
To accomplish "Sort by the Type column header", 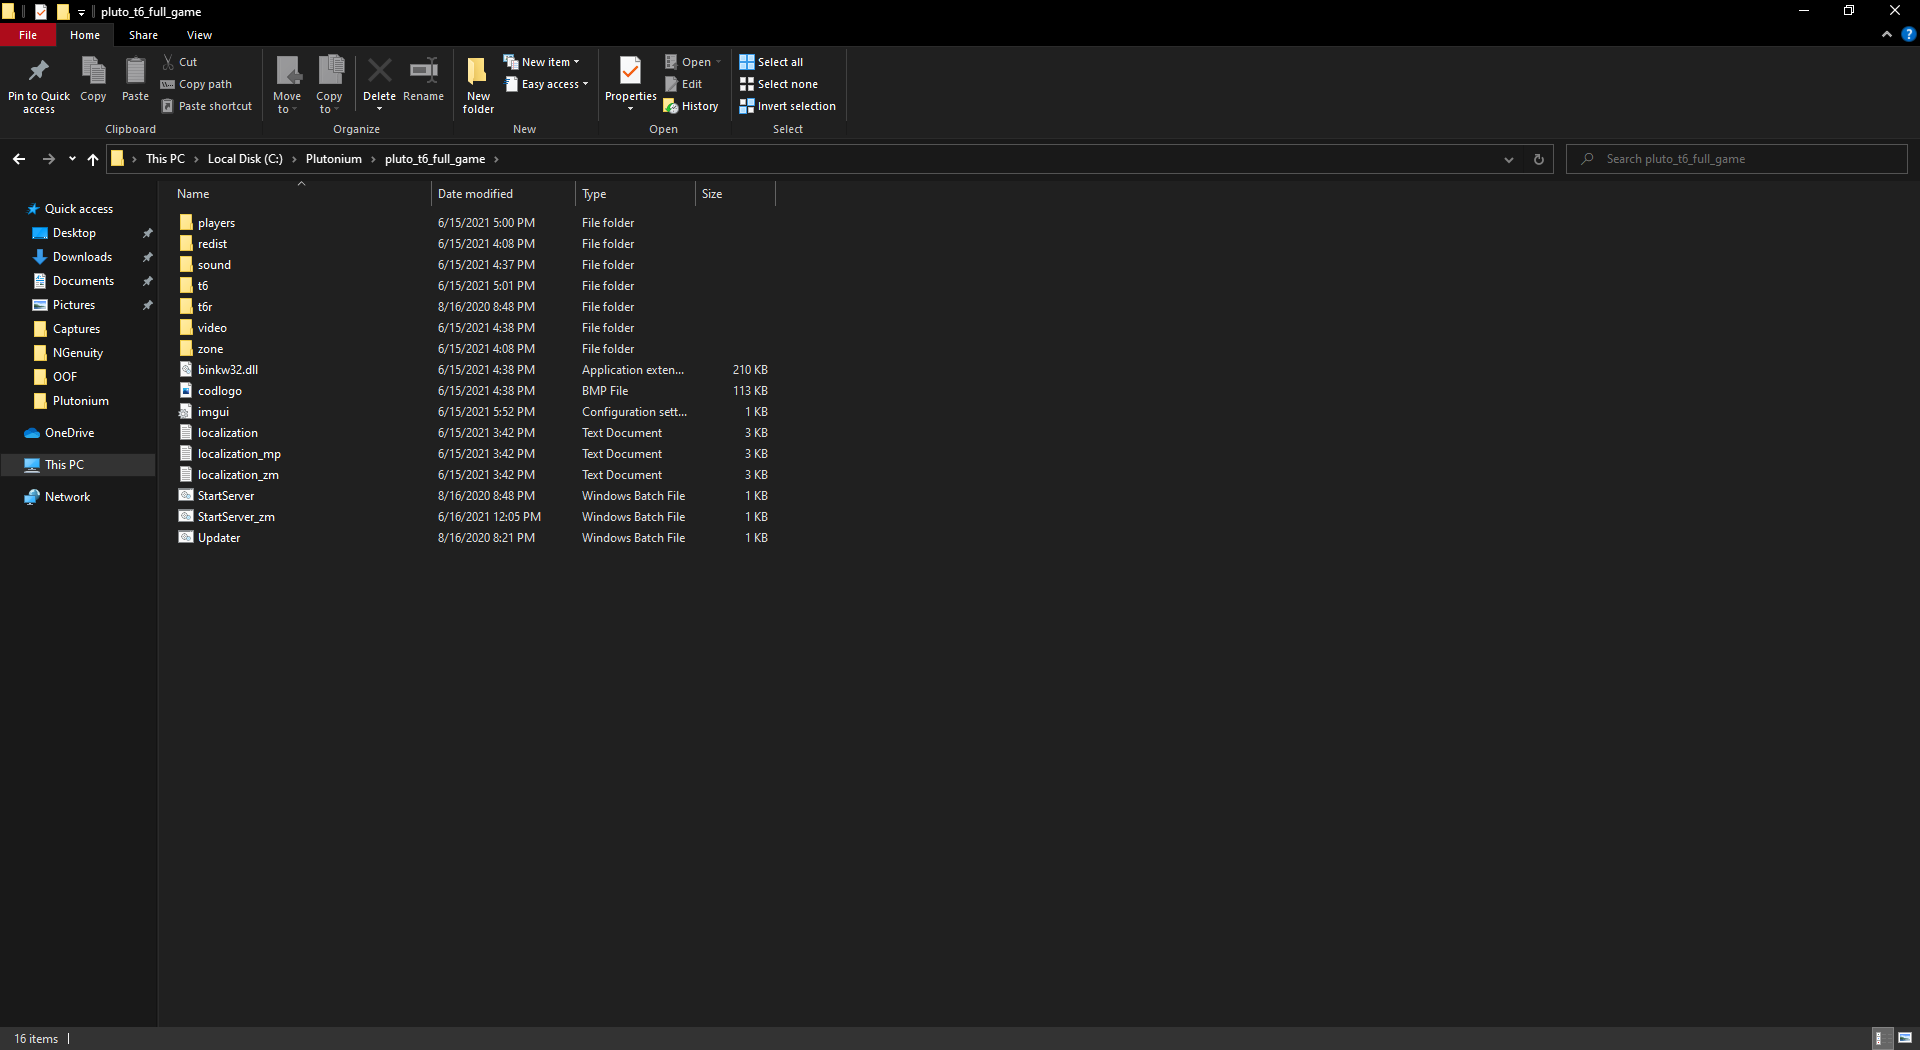I will (635, 194).
